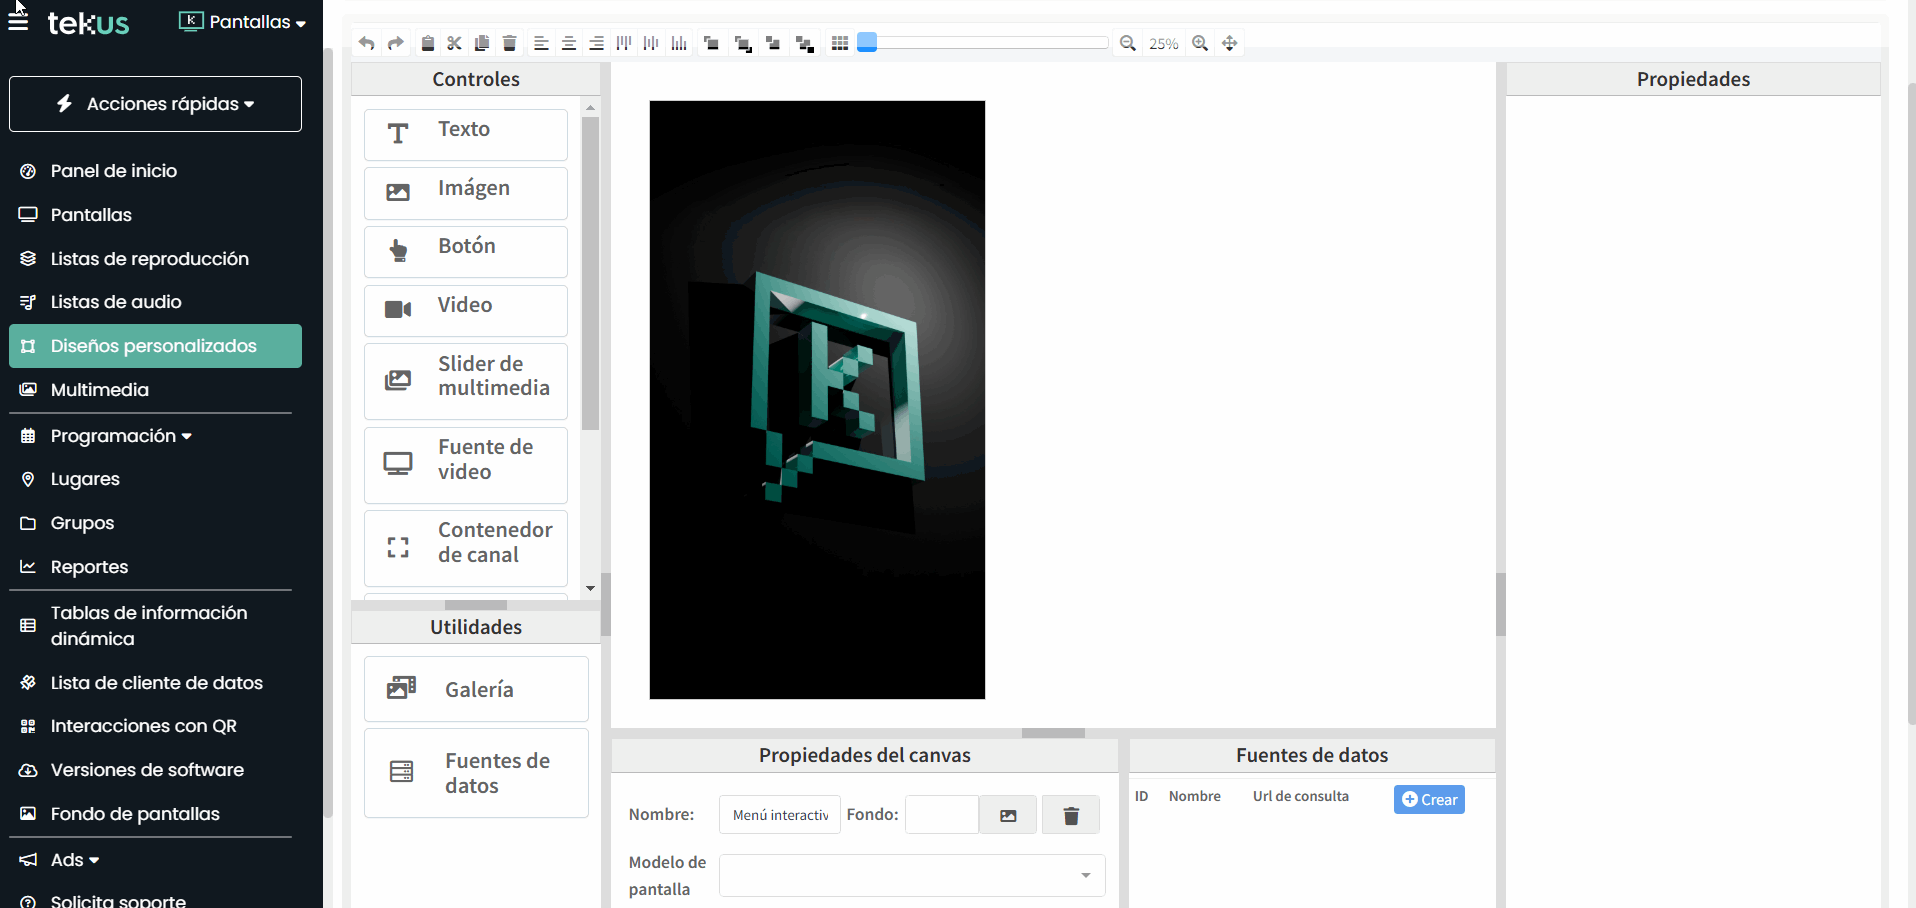Screen dimensions: 1916x908
Task: Click the zoom in magnifier
Action: (x=1200, y=43)
